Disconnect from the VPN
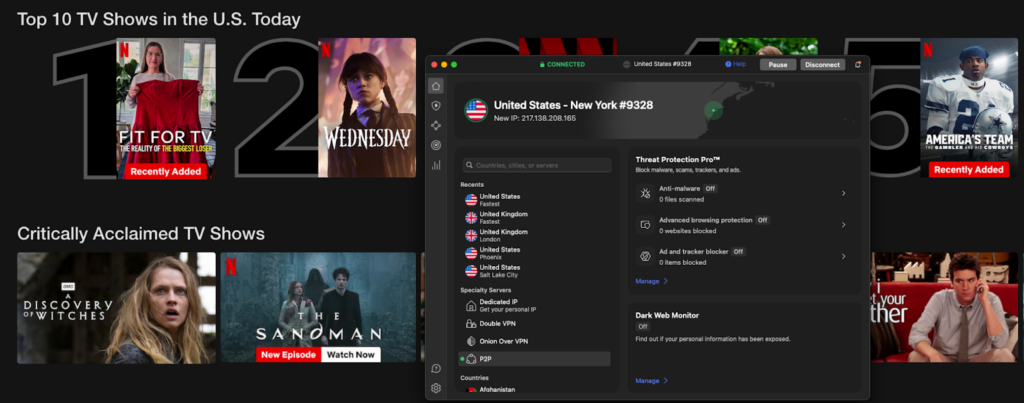The width and height of the screenshot is (1024, 403). pyautogui.click(x=822, y=65)
